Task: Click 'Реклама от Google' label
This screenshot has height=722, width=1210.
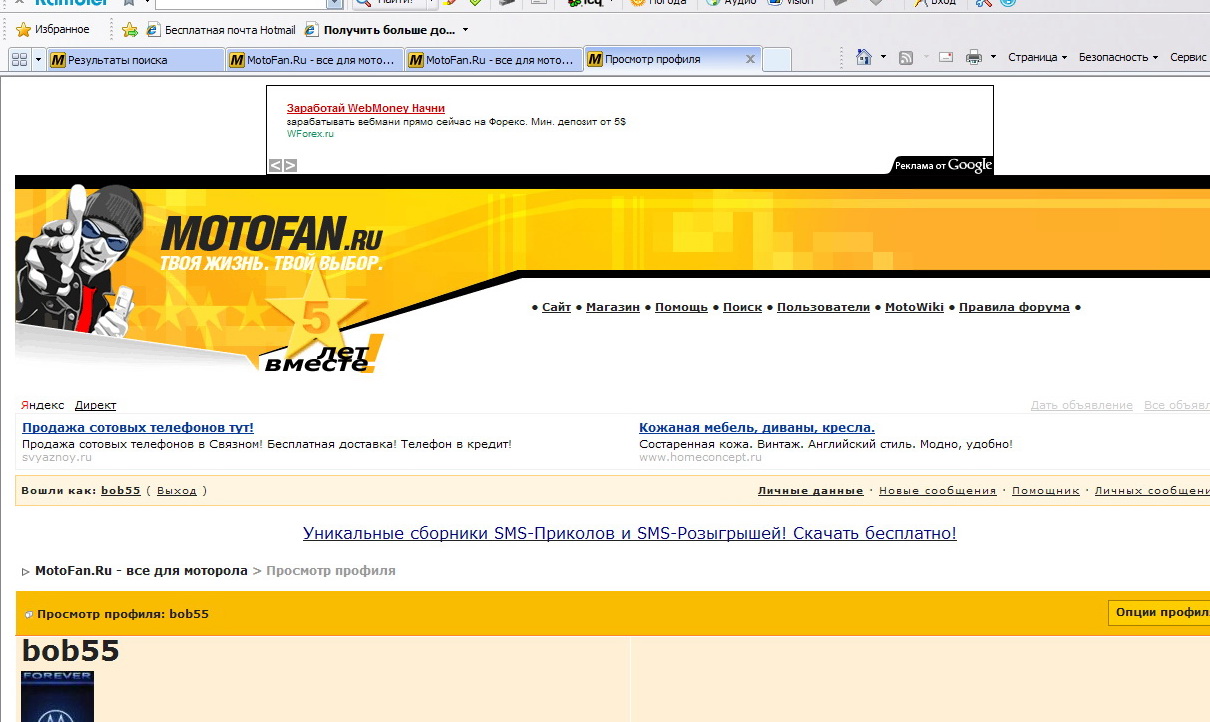Action: coord(943,165)
